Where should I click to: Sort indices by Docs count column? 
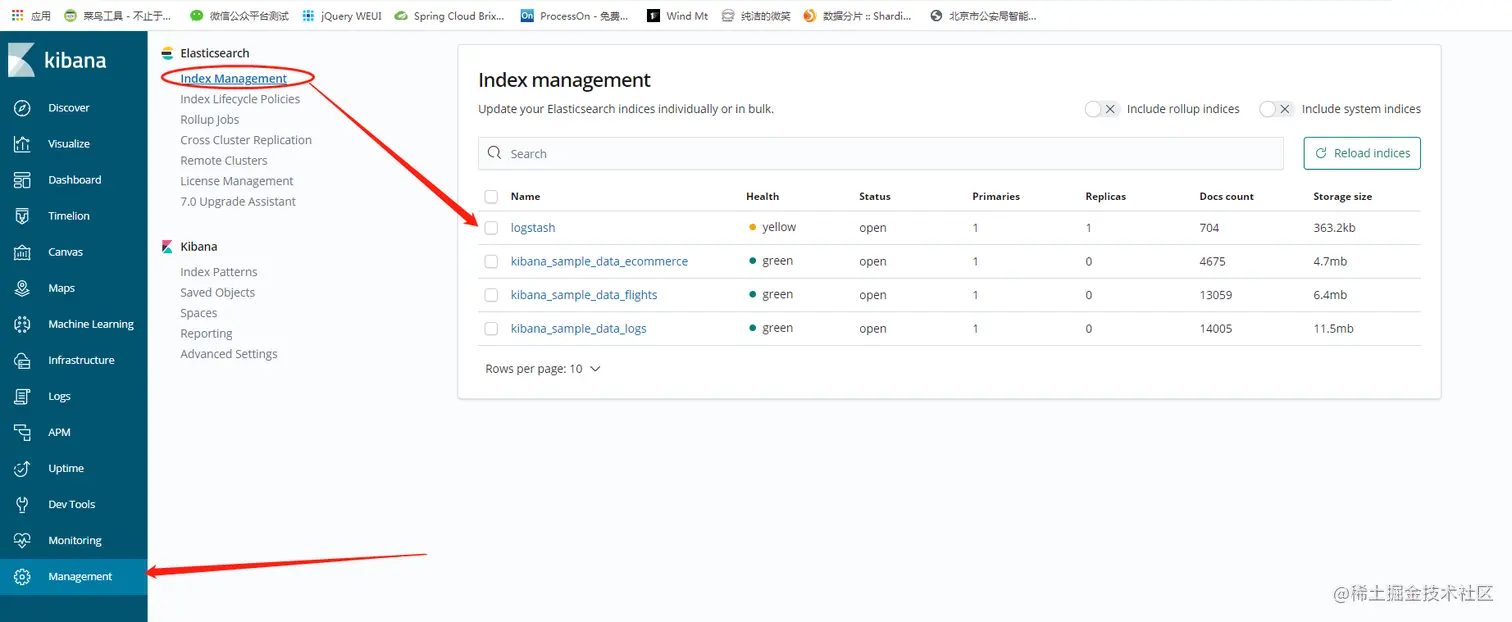[1226, 197]
